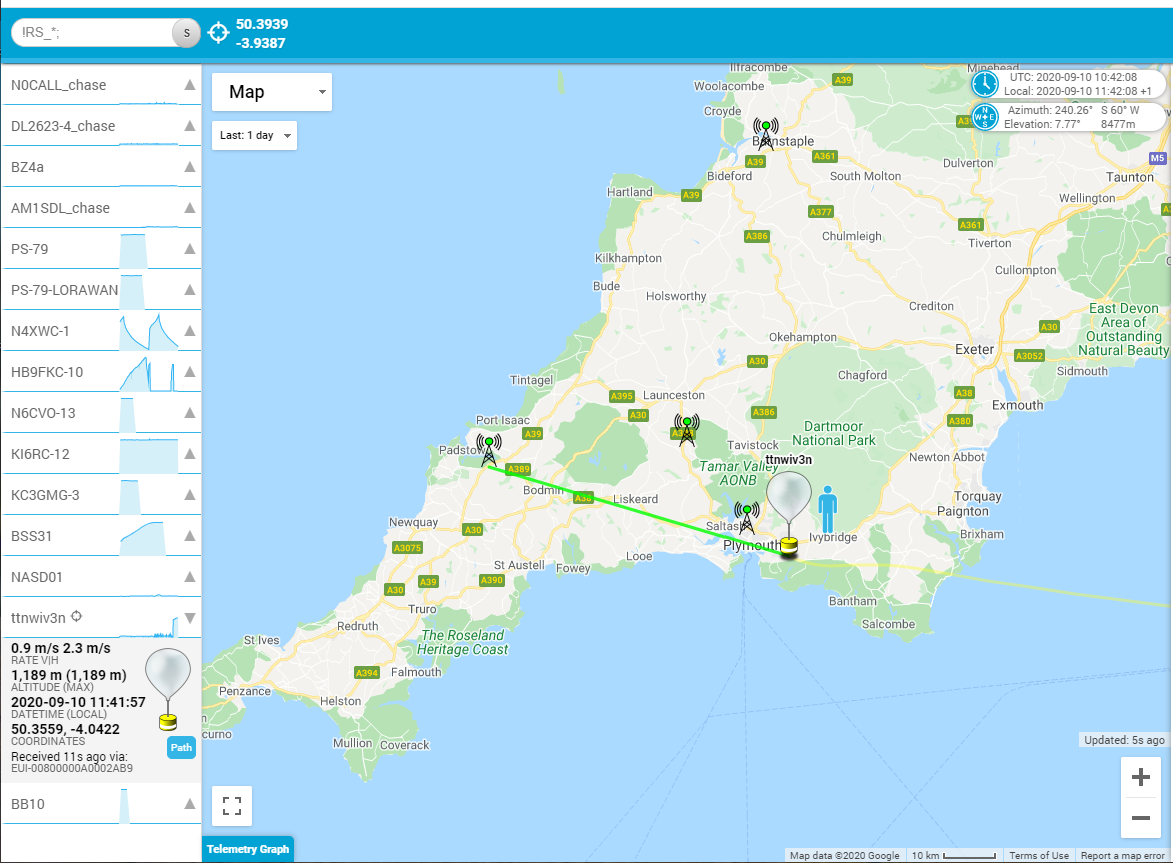This screenshot has height=863, width=1173.
Task: Expand the KC3GMG-3 entry arrow
Action: 190,495
